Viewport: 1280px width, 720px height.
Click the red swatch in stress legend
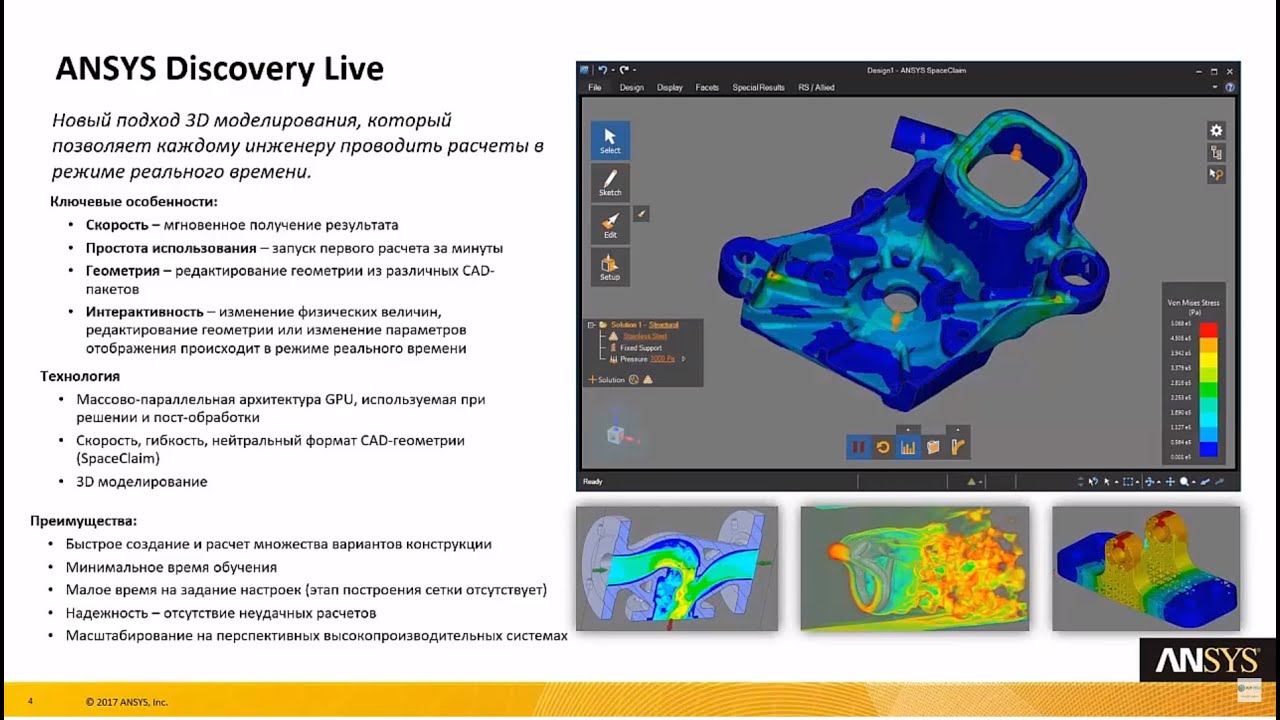pos(1208,328)
